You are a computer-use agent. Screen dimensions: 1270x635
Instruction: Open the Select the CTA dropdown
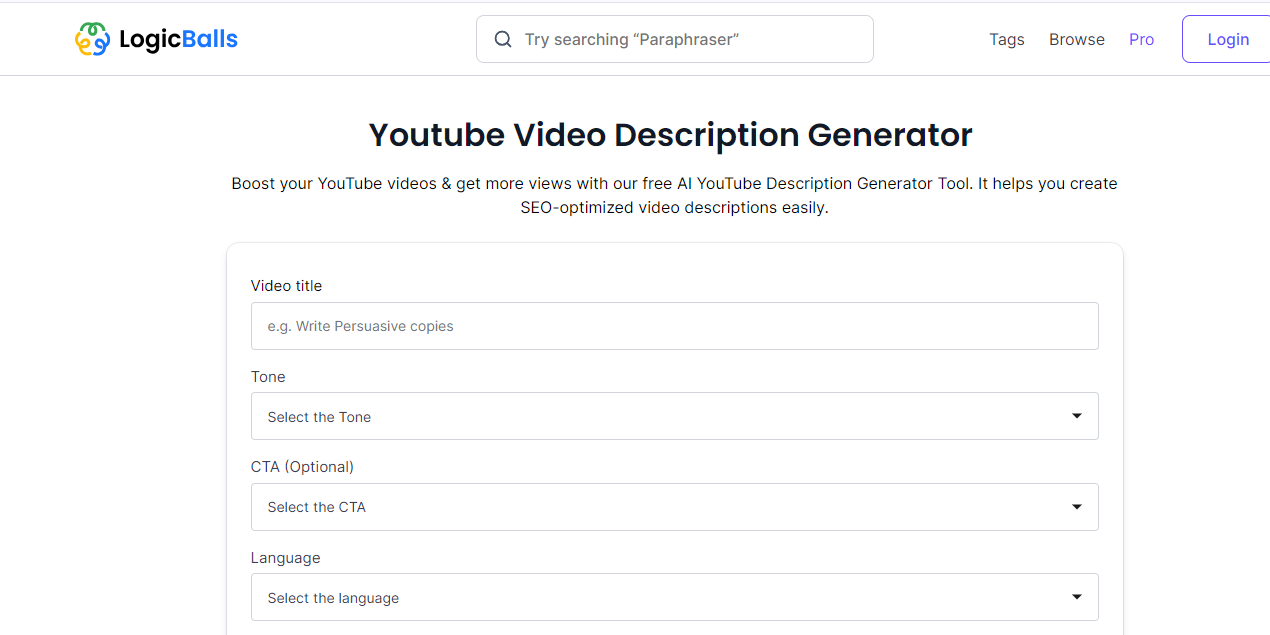click(x=675, y=507)
